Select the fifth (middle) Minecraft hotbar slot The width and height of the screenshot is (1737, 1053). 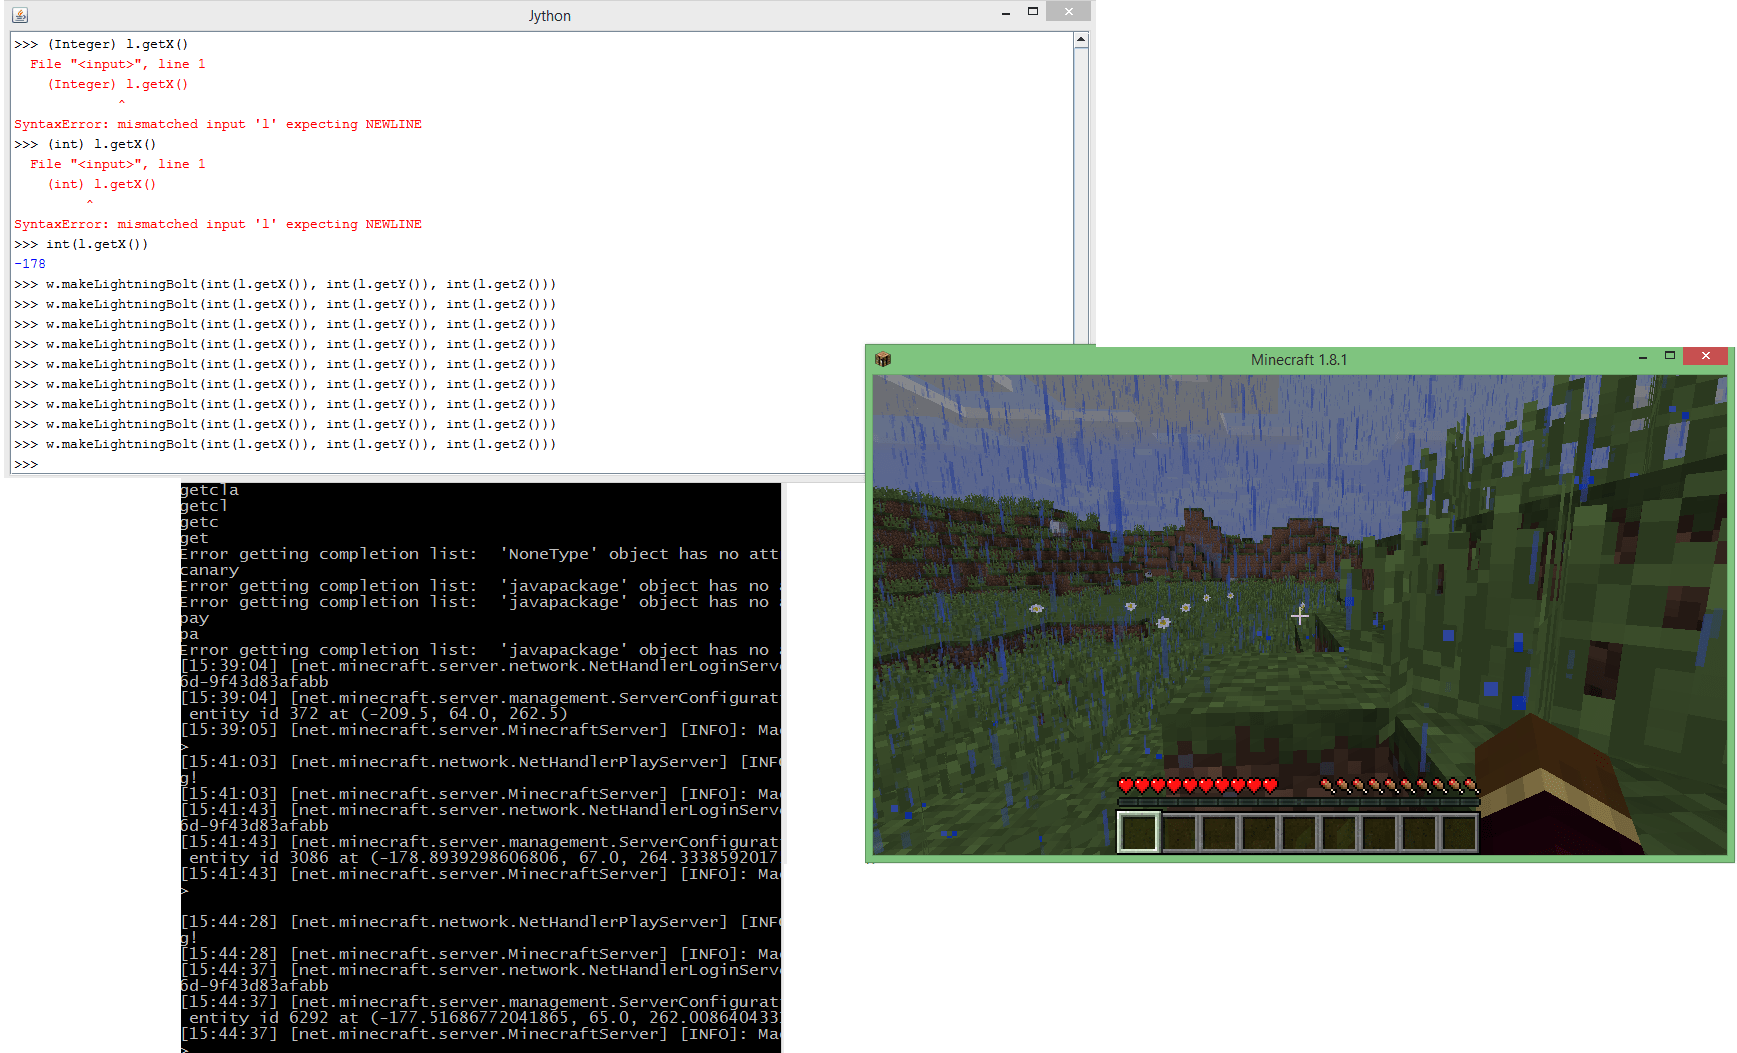pos(1299,832)
